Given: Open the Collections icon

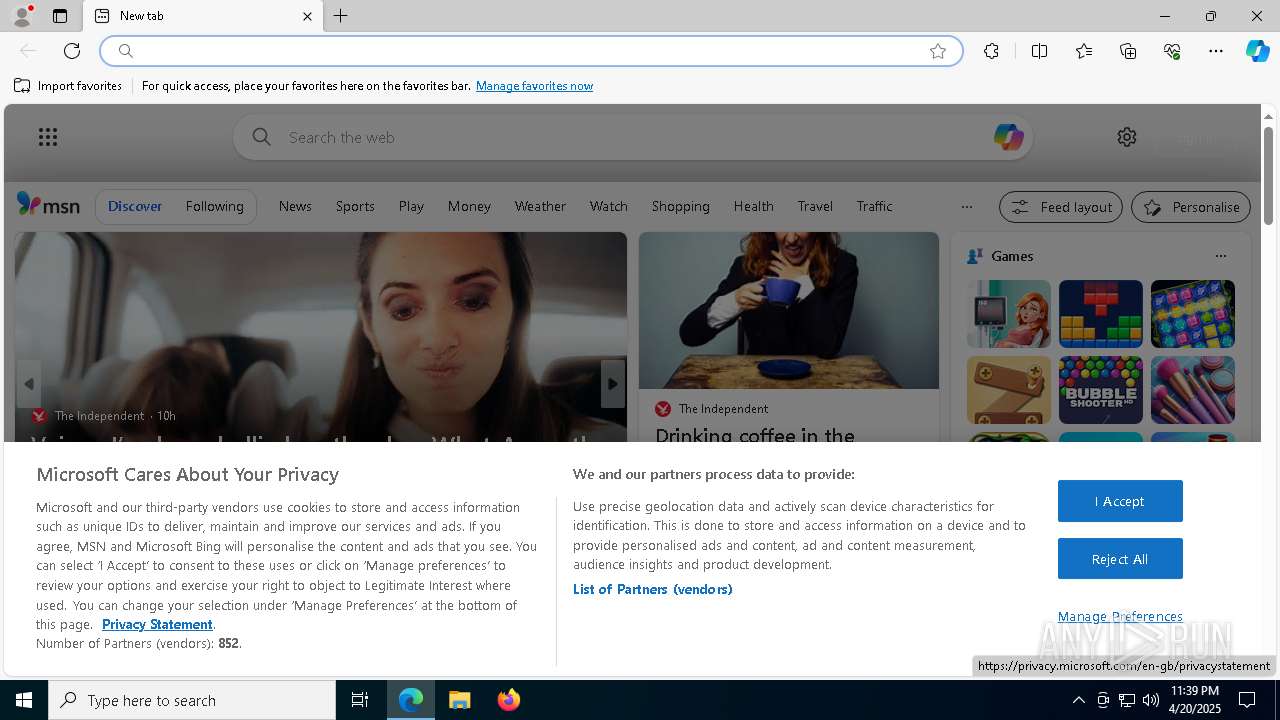Looking at the screenshot, I should 1128,51.
